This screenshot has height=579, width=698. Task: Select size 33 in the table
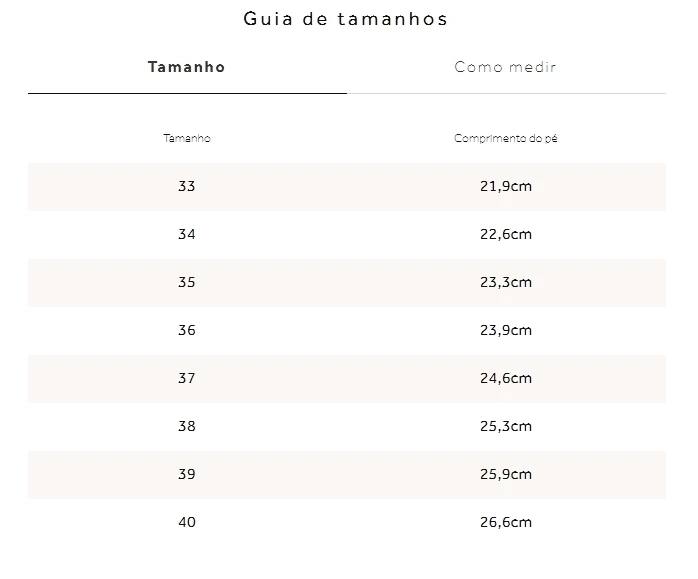click(187, 186)
